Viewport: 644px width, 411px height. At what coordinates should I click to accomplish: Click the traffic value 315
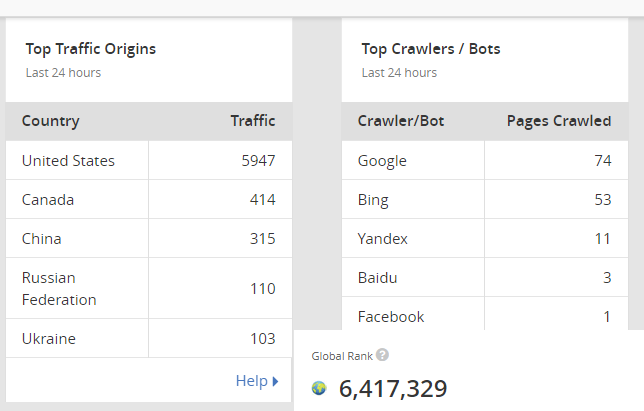click(263, 239)
